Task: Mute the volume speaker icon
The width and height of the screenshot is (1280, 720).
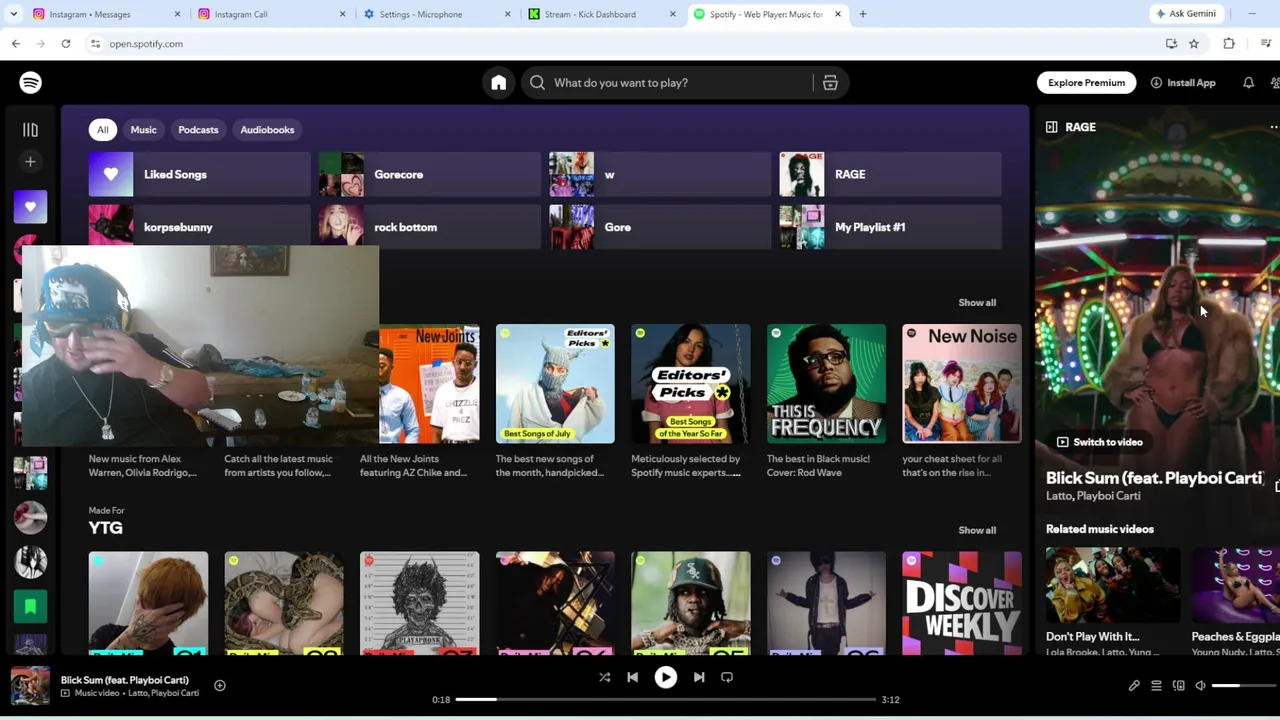Action: [x=1200, y=686]
